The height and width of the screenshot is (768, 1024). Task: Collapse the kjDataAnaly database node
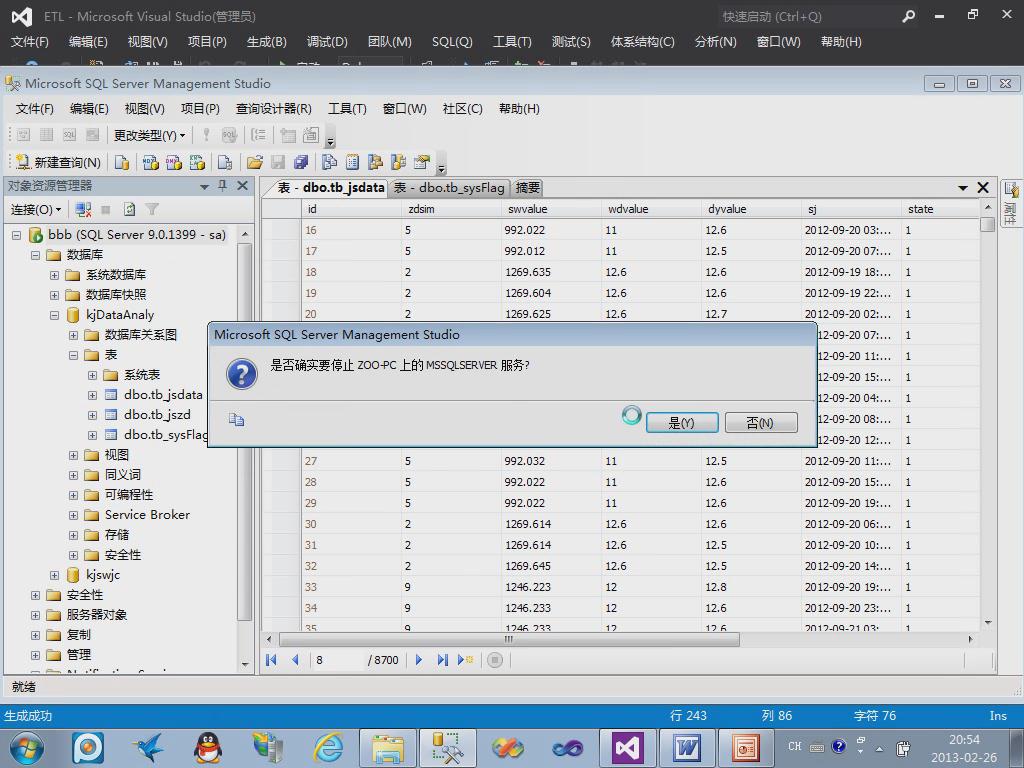pos(54,315)
